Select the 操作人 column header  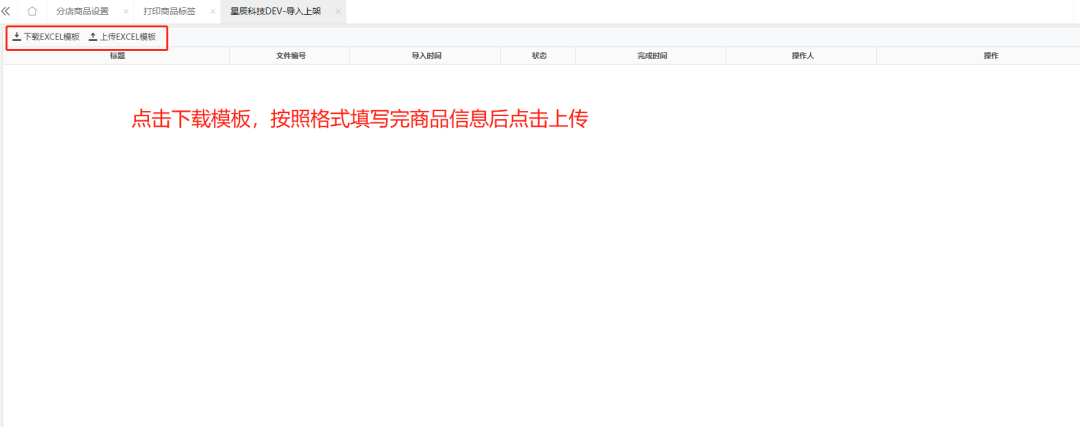tap(802, 56)
